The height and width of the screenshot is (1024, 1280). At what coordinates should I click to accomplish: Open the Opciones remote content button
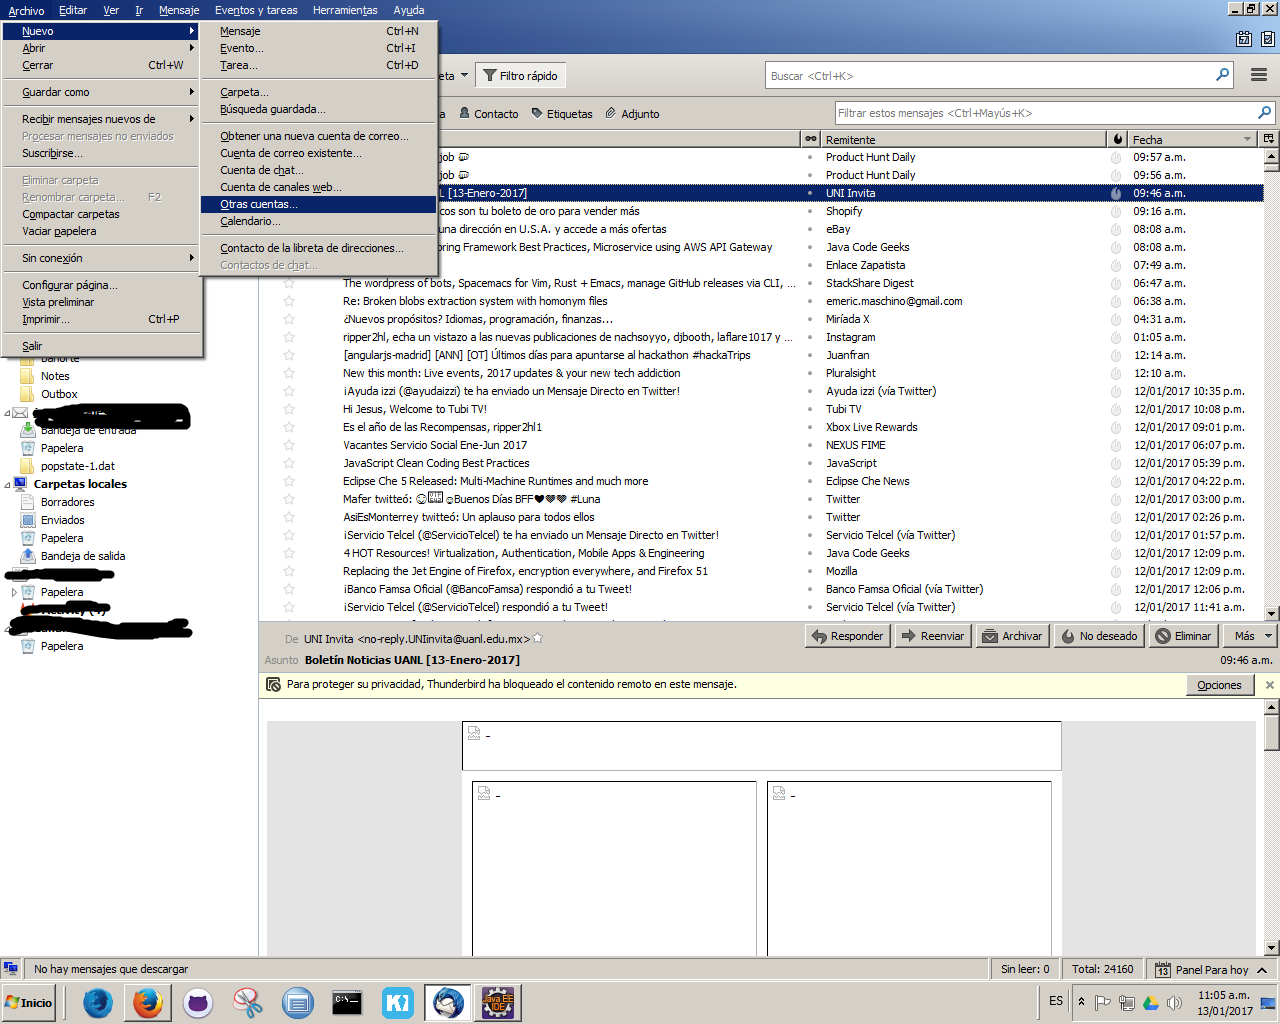click(x=1219, y=685)
